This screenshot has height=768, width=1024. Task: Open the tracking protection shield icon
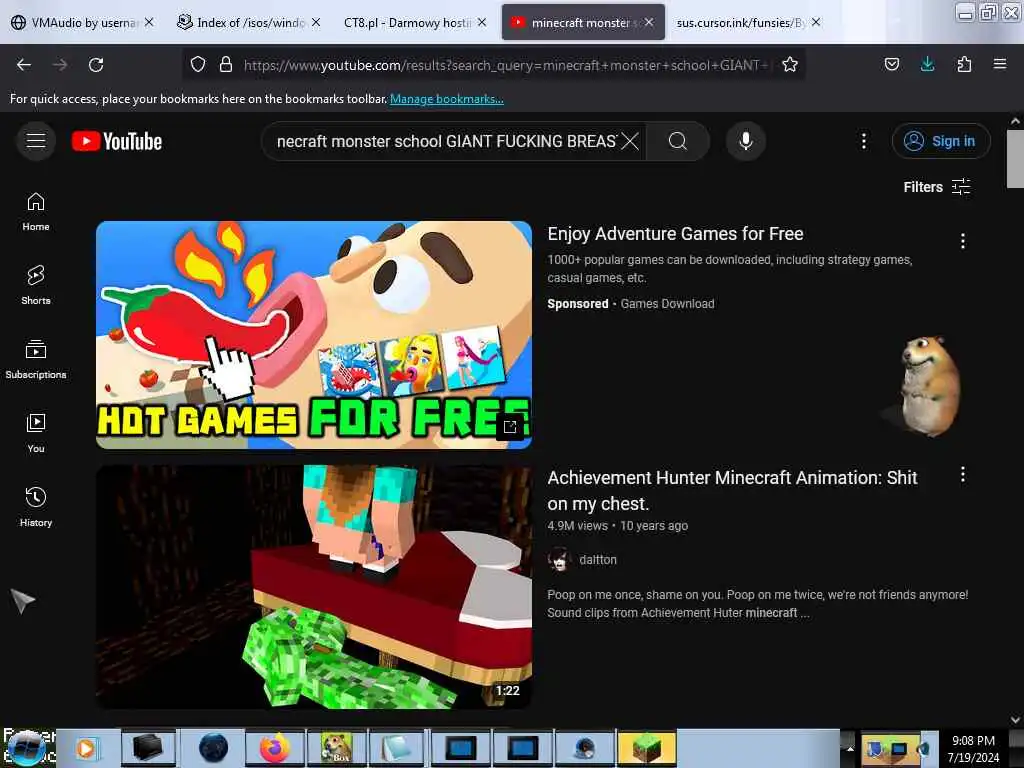[198, 64]
